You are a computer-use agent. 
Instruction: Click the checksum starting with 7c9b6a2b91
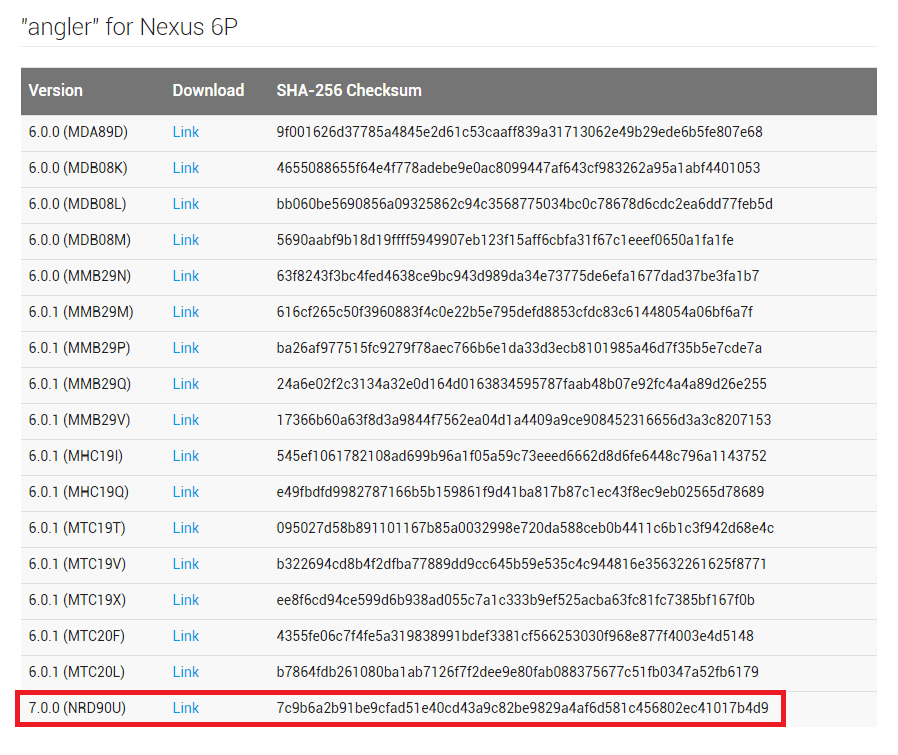tap(522, 709)
